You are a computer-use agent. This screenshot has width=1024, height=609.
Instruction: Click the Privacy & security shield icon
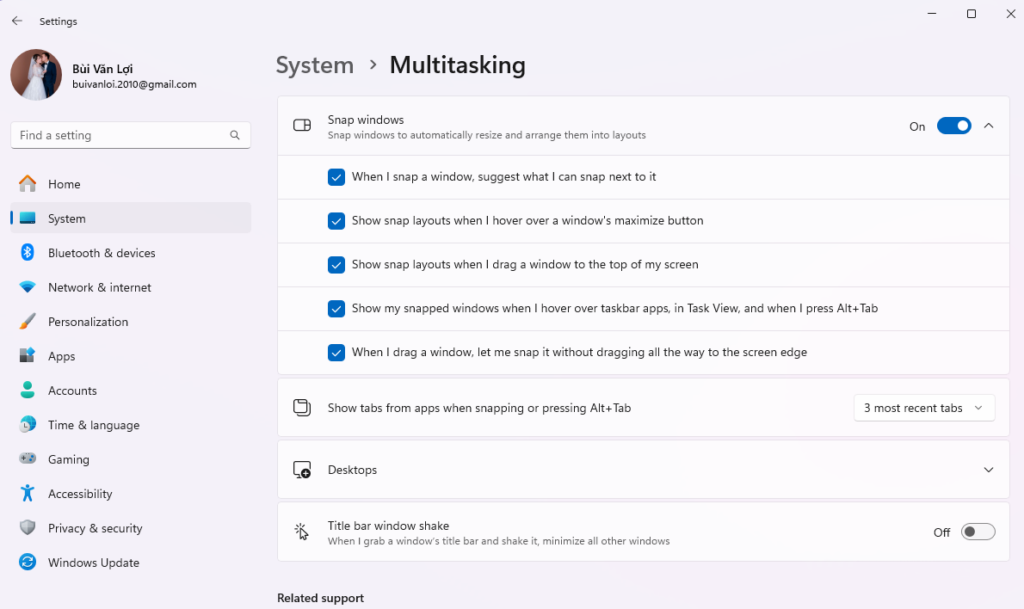(28, 528)
